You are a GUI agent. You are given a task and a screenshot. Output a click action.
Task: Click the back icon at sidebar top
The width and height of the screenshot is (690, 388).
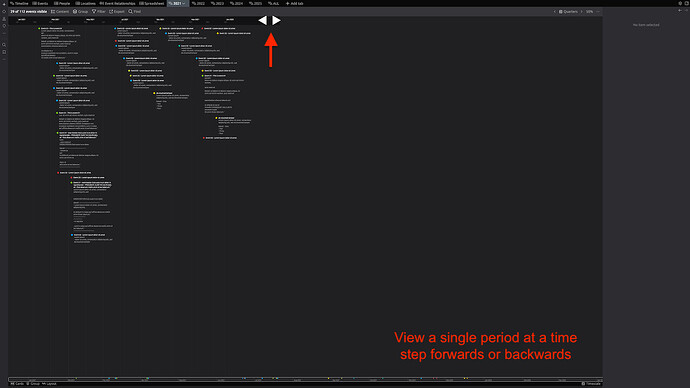click(4, 3)
